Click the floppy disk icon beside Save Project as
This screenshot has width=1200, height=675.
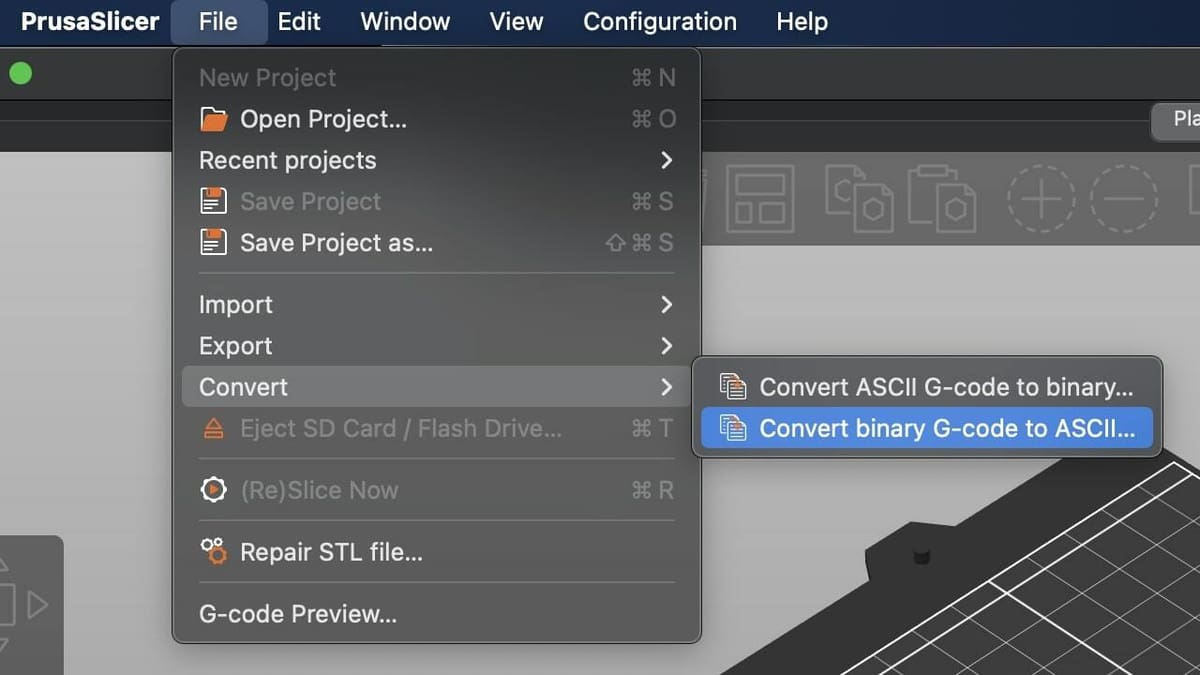click(214, 243)
